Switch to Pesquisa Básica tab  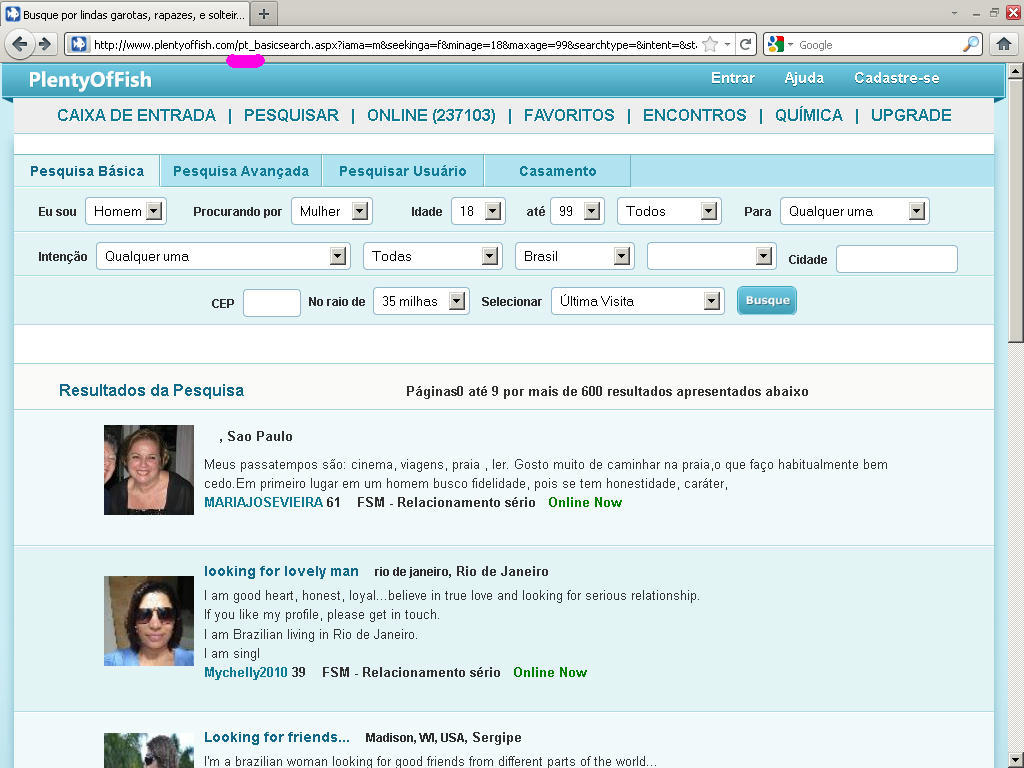point(87,171)
